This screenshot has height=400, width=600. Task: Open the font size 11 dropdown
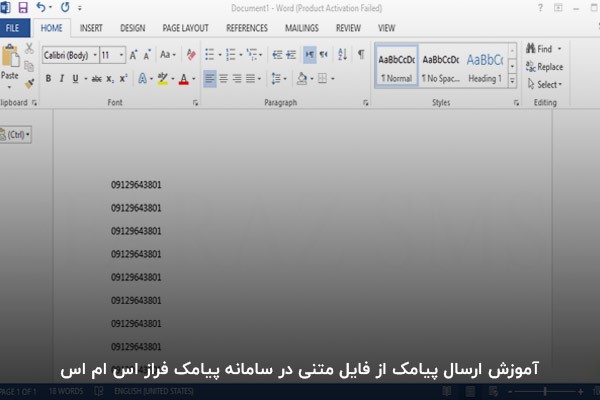pos(121,56)
